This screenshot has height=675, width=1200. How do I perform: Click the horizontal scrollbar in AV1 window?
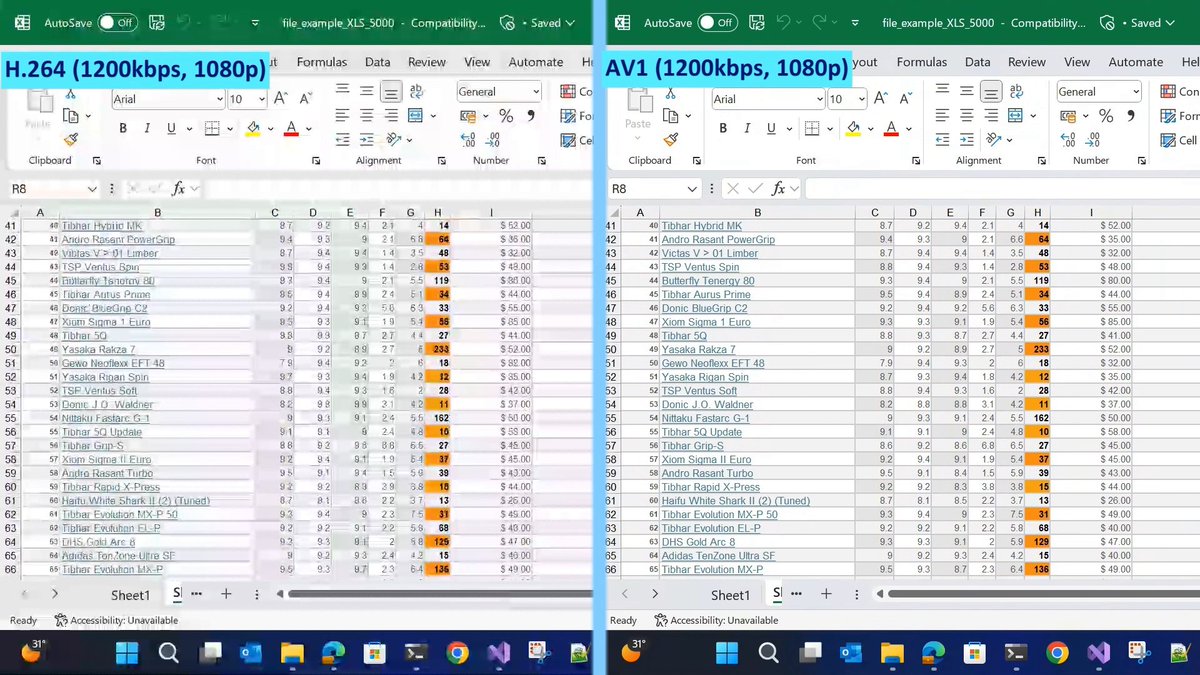[x=1042, y=594]
